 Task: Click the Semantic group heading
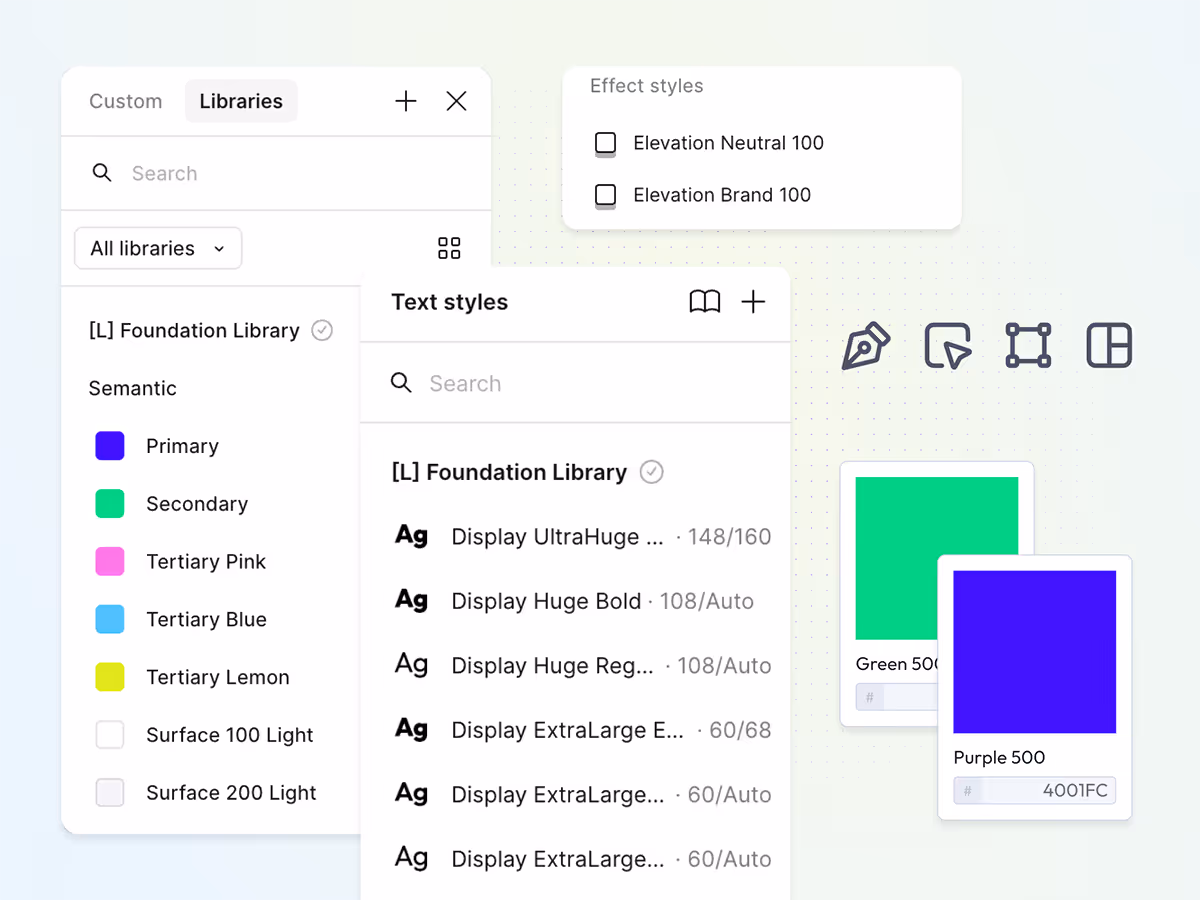133,388
